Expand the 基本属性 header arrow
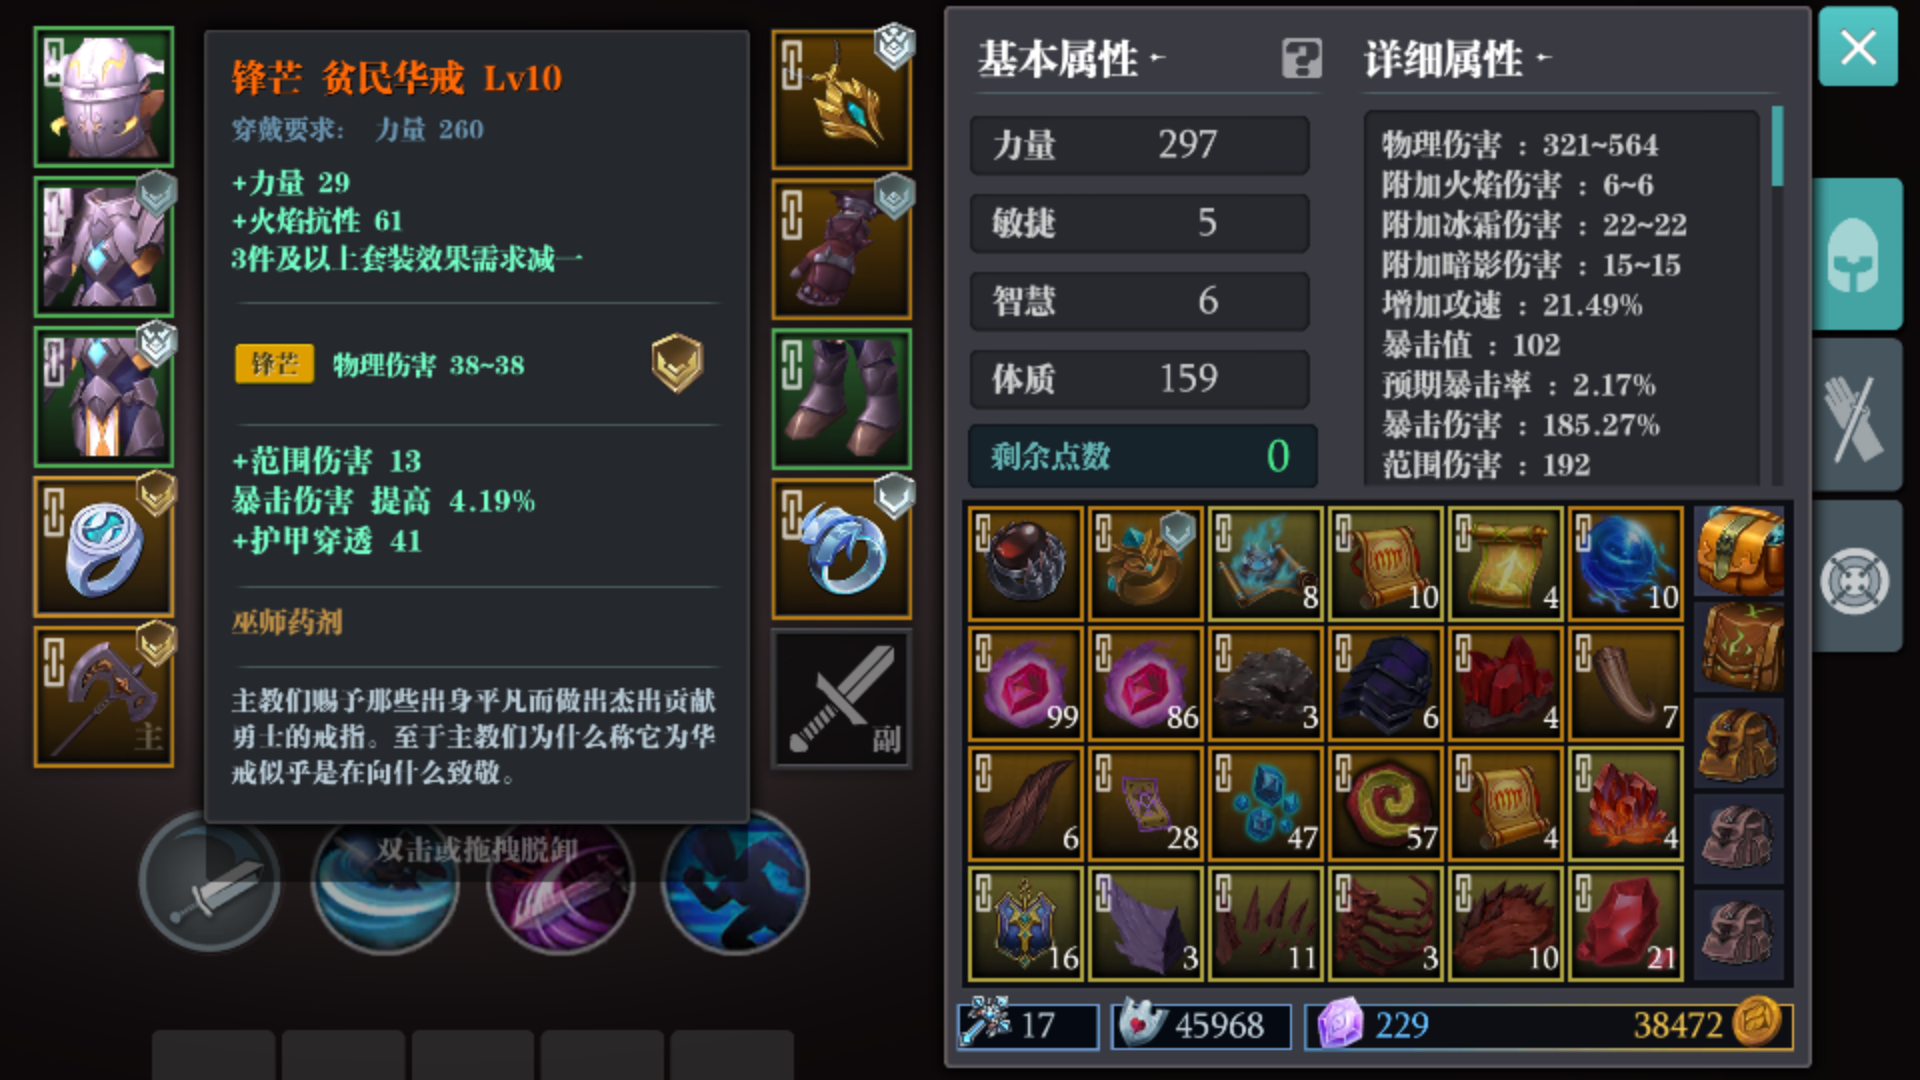 click(1157, 58)
